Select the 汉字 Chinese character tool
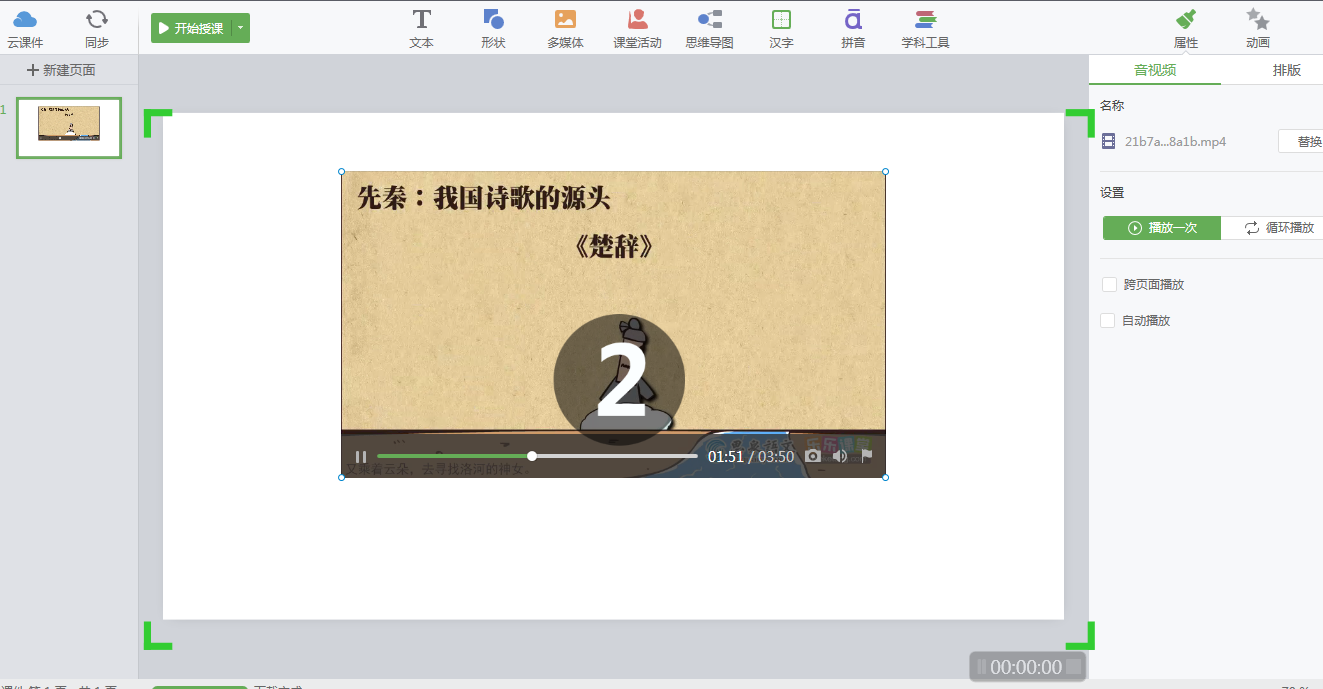Screen dimensions: 1323x689 point(781,28)
